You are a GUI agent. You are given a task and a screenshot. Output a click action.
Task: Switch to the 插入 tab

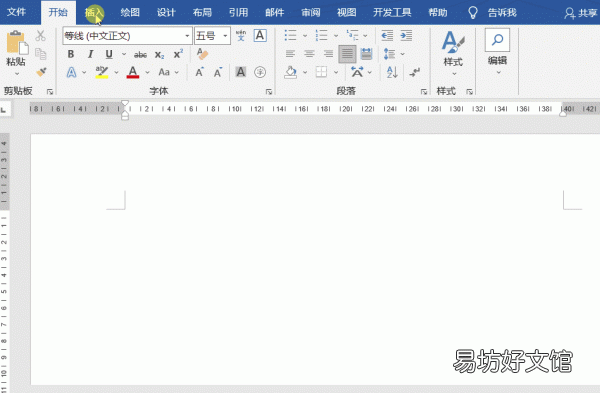click(x=94, y=13)
